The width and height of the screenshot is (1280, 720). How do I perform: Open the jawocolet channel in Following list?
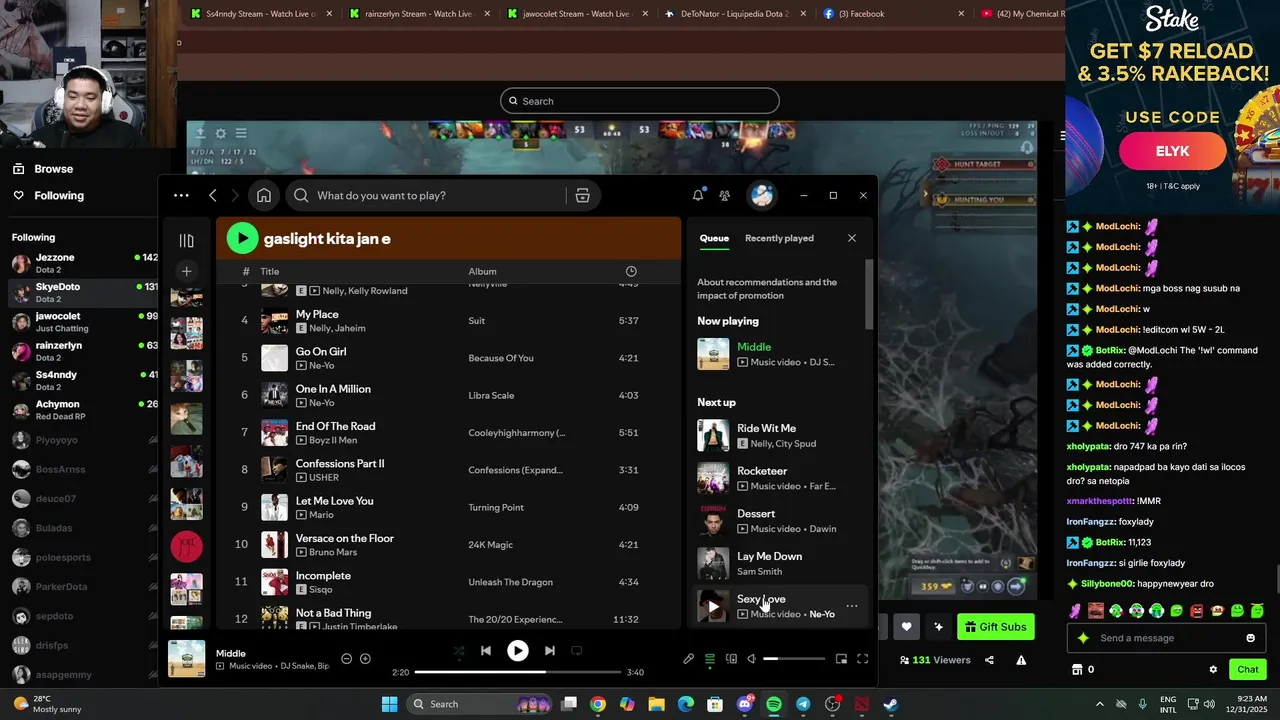coord(84,322)
